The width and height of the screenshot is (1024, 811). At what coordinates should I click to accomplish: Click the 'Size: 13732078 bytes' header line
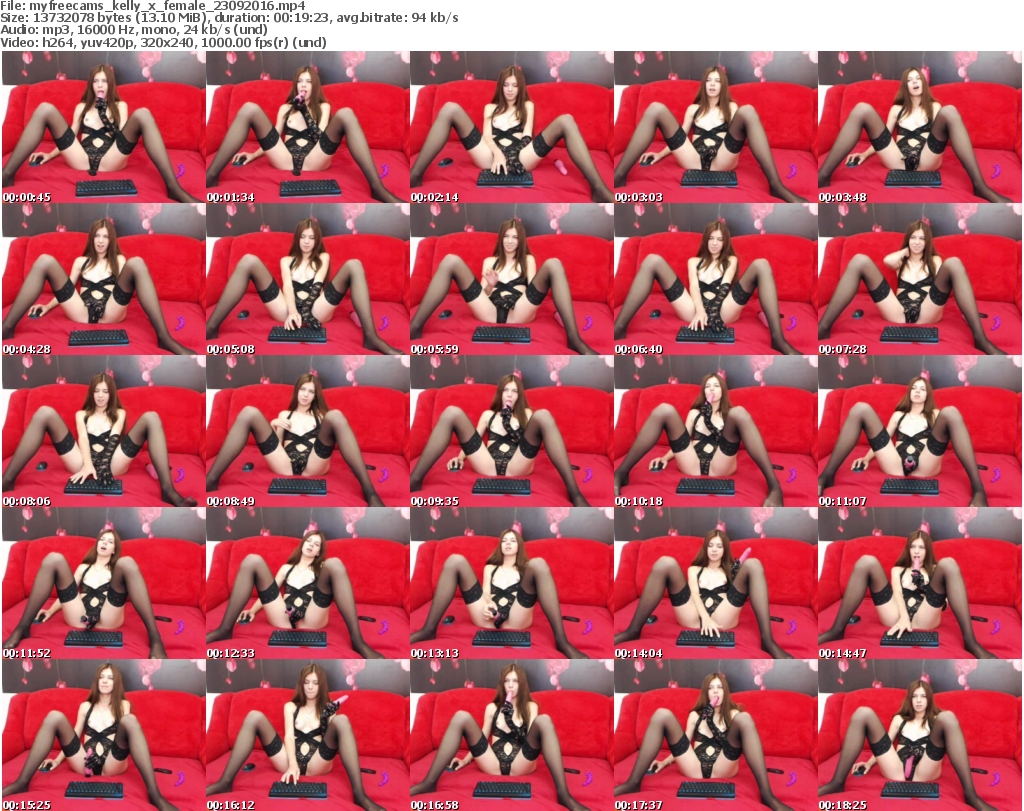(229, 18)
